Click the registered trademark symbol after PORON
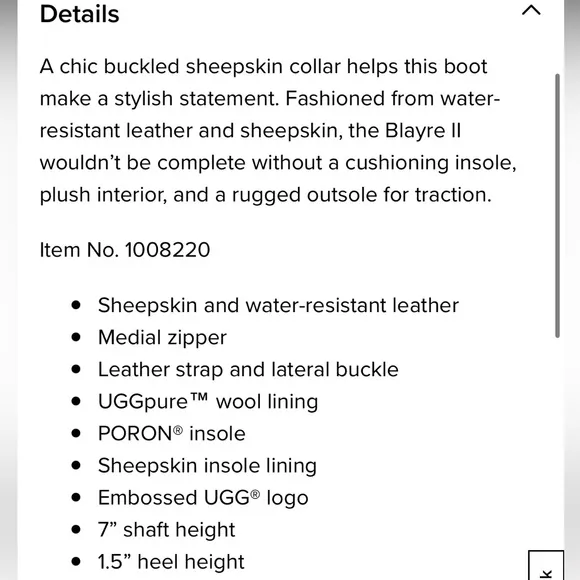Image resolution: width=580 pixels, height=580 pixels. [x=178, y=430]
